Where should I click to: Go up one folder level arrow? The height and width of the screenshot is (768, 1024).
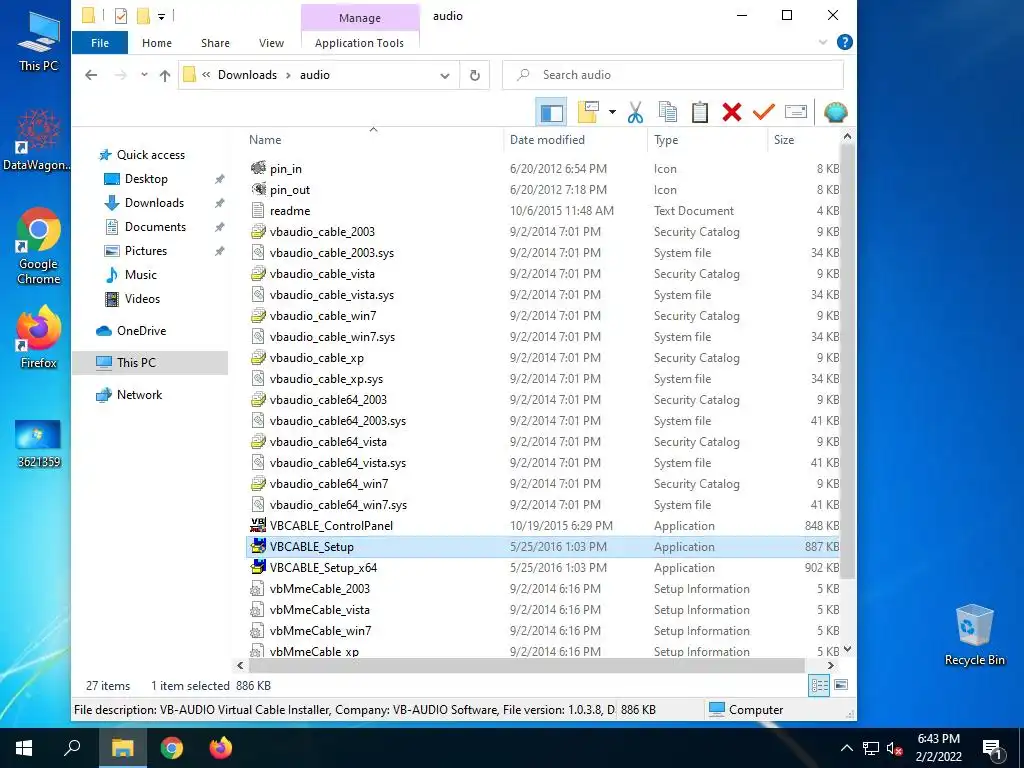tap(165, 75)
